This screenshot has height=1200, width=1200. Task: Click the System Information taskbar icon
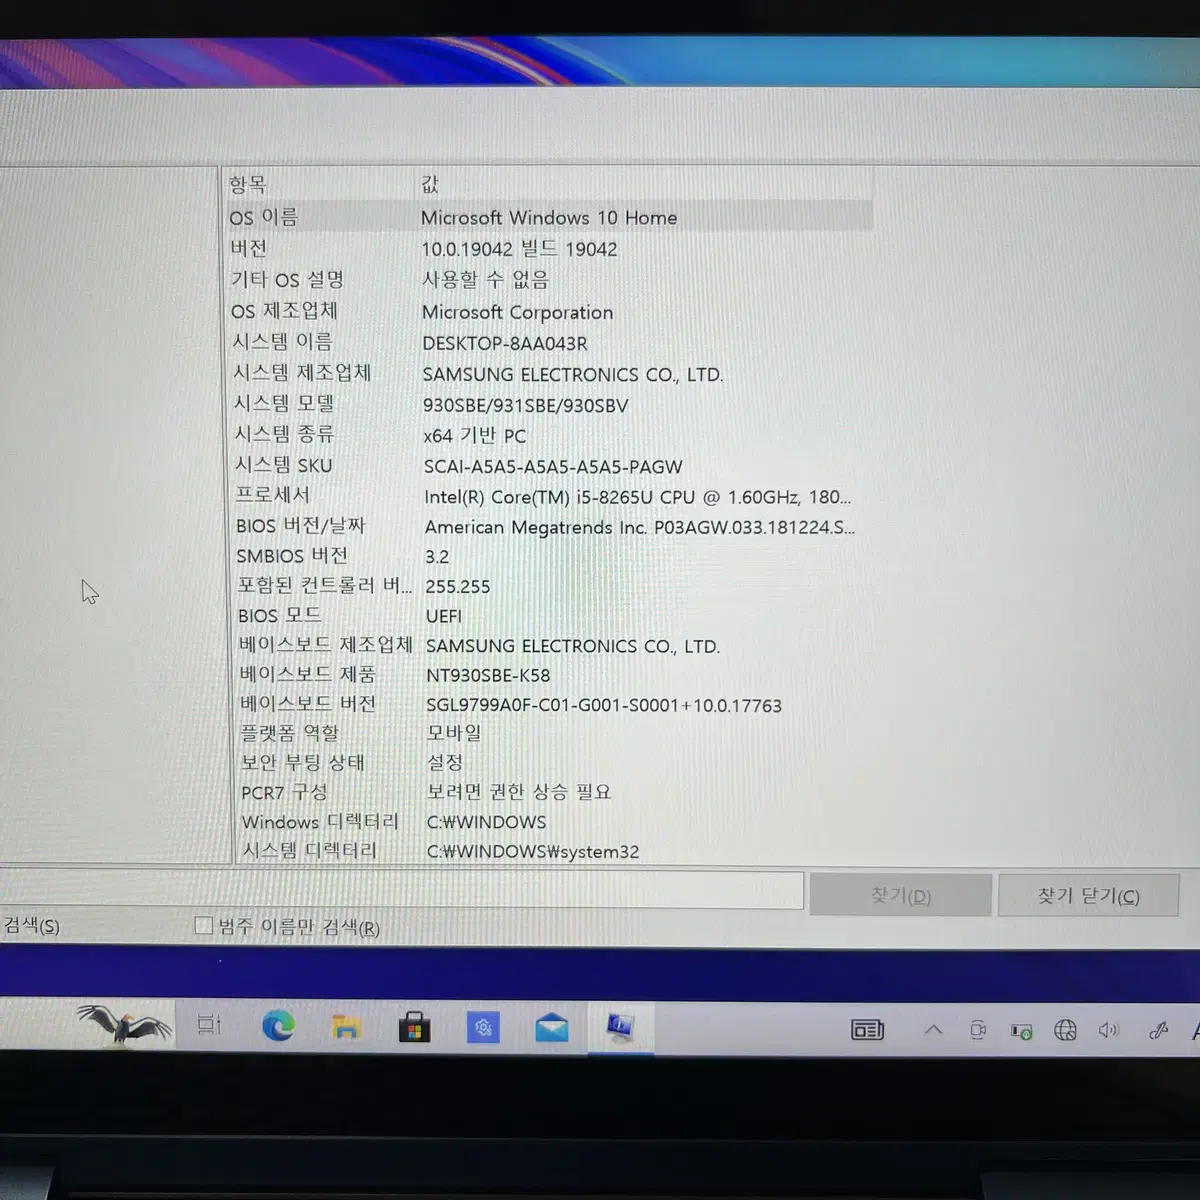pyautogui.click(x=620, y=1027)
